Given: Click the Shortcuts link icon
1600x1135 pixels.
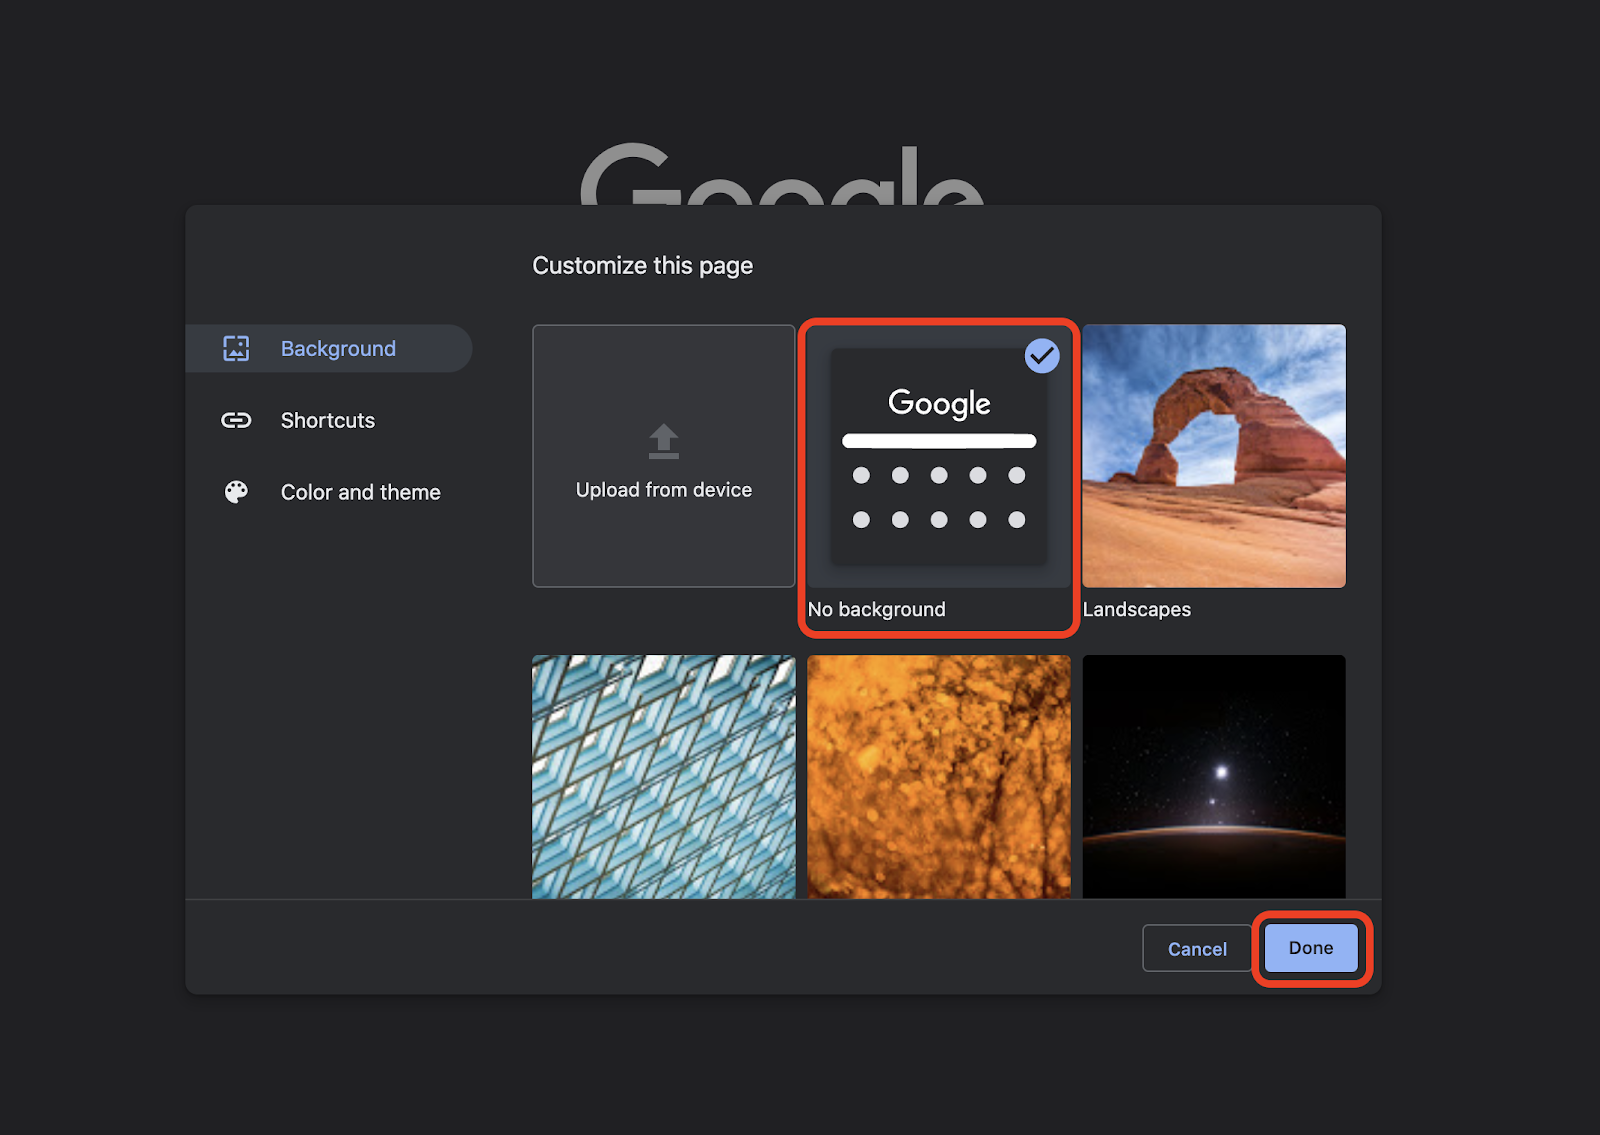Looking at the screenshot, I should click(x=236, y=420).
